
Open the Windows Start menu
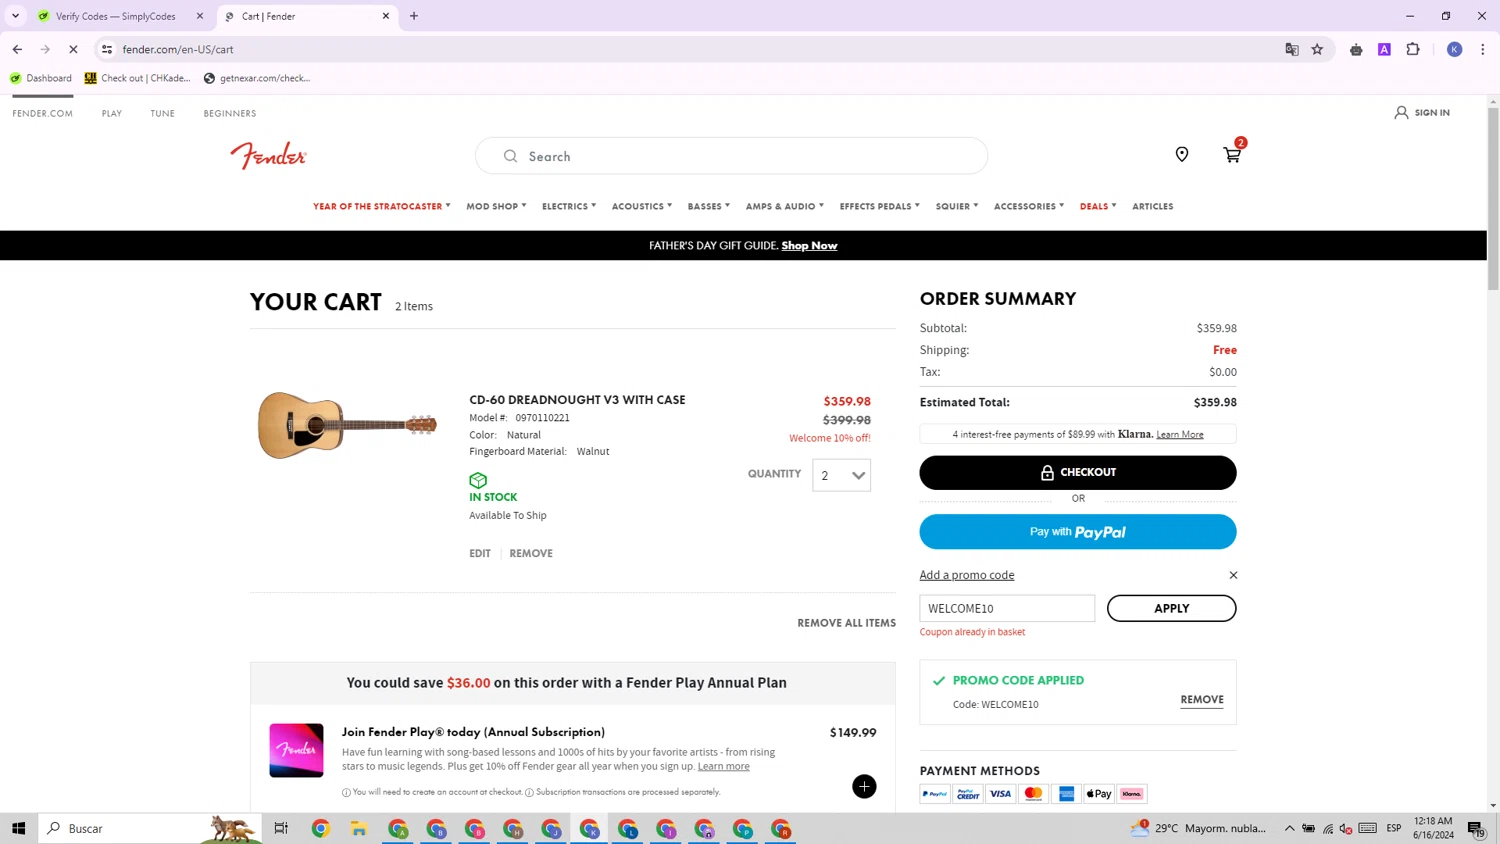point(18,828)
